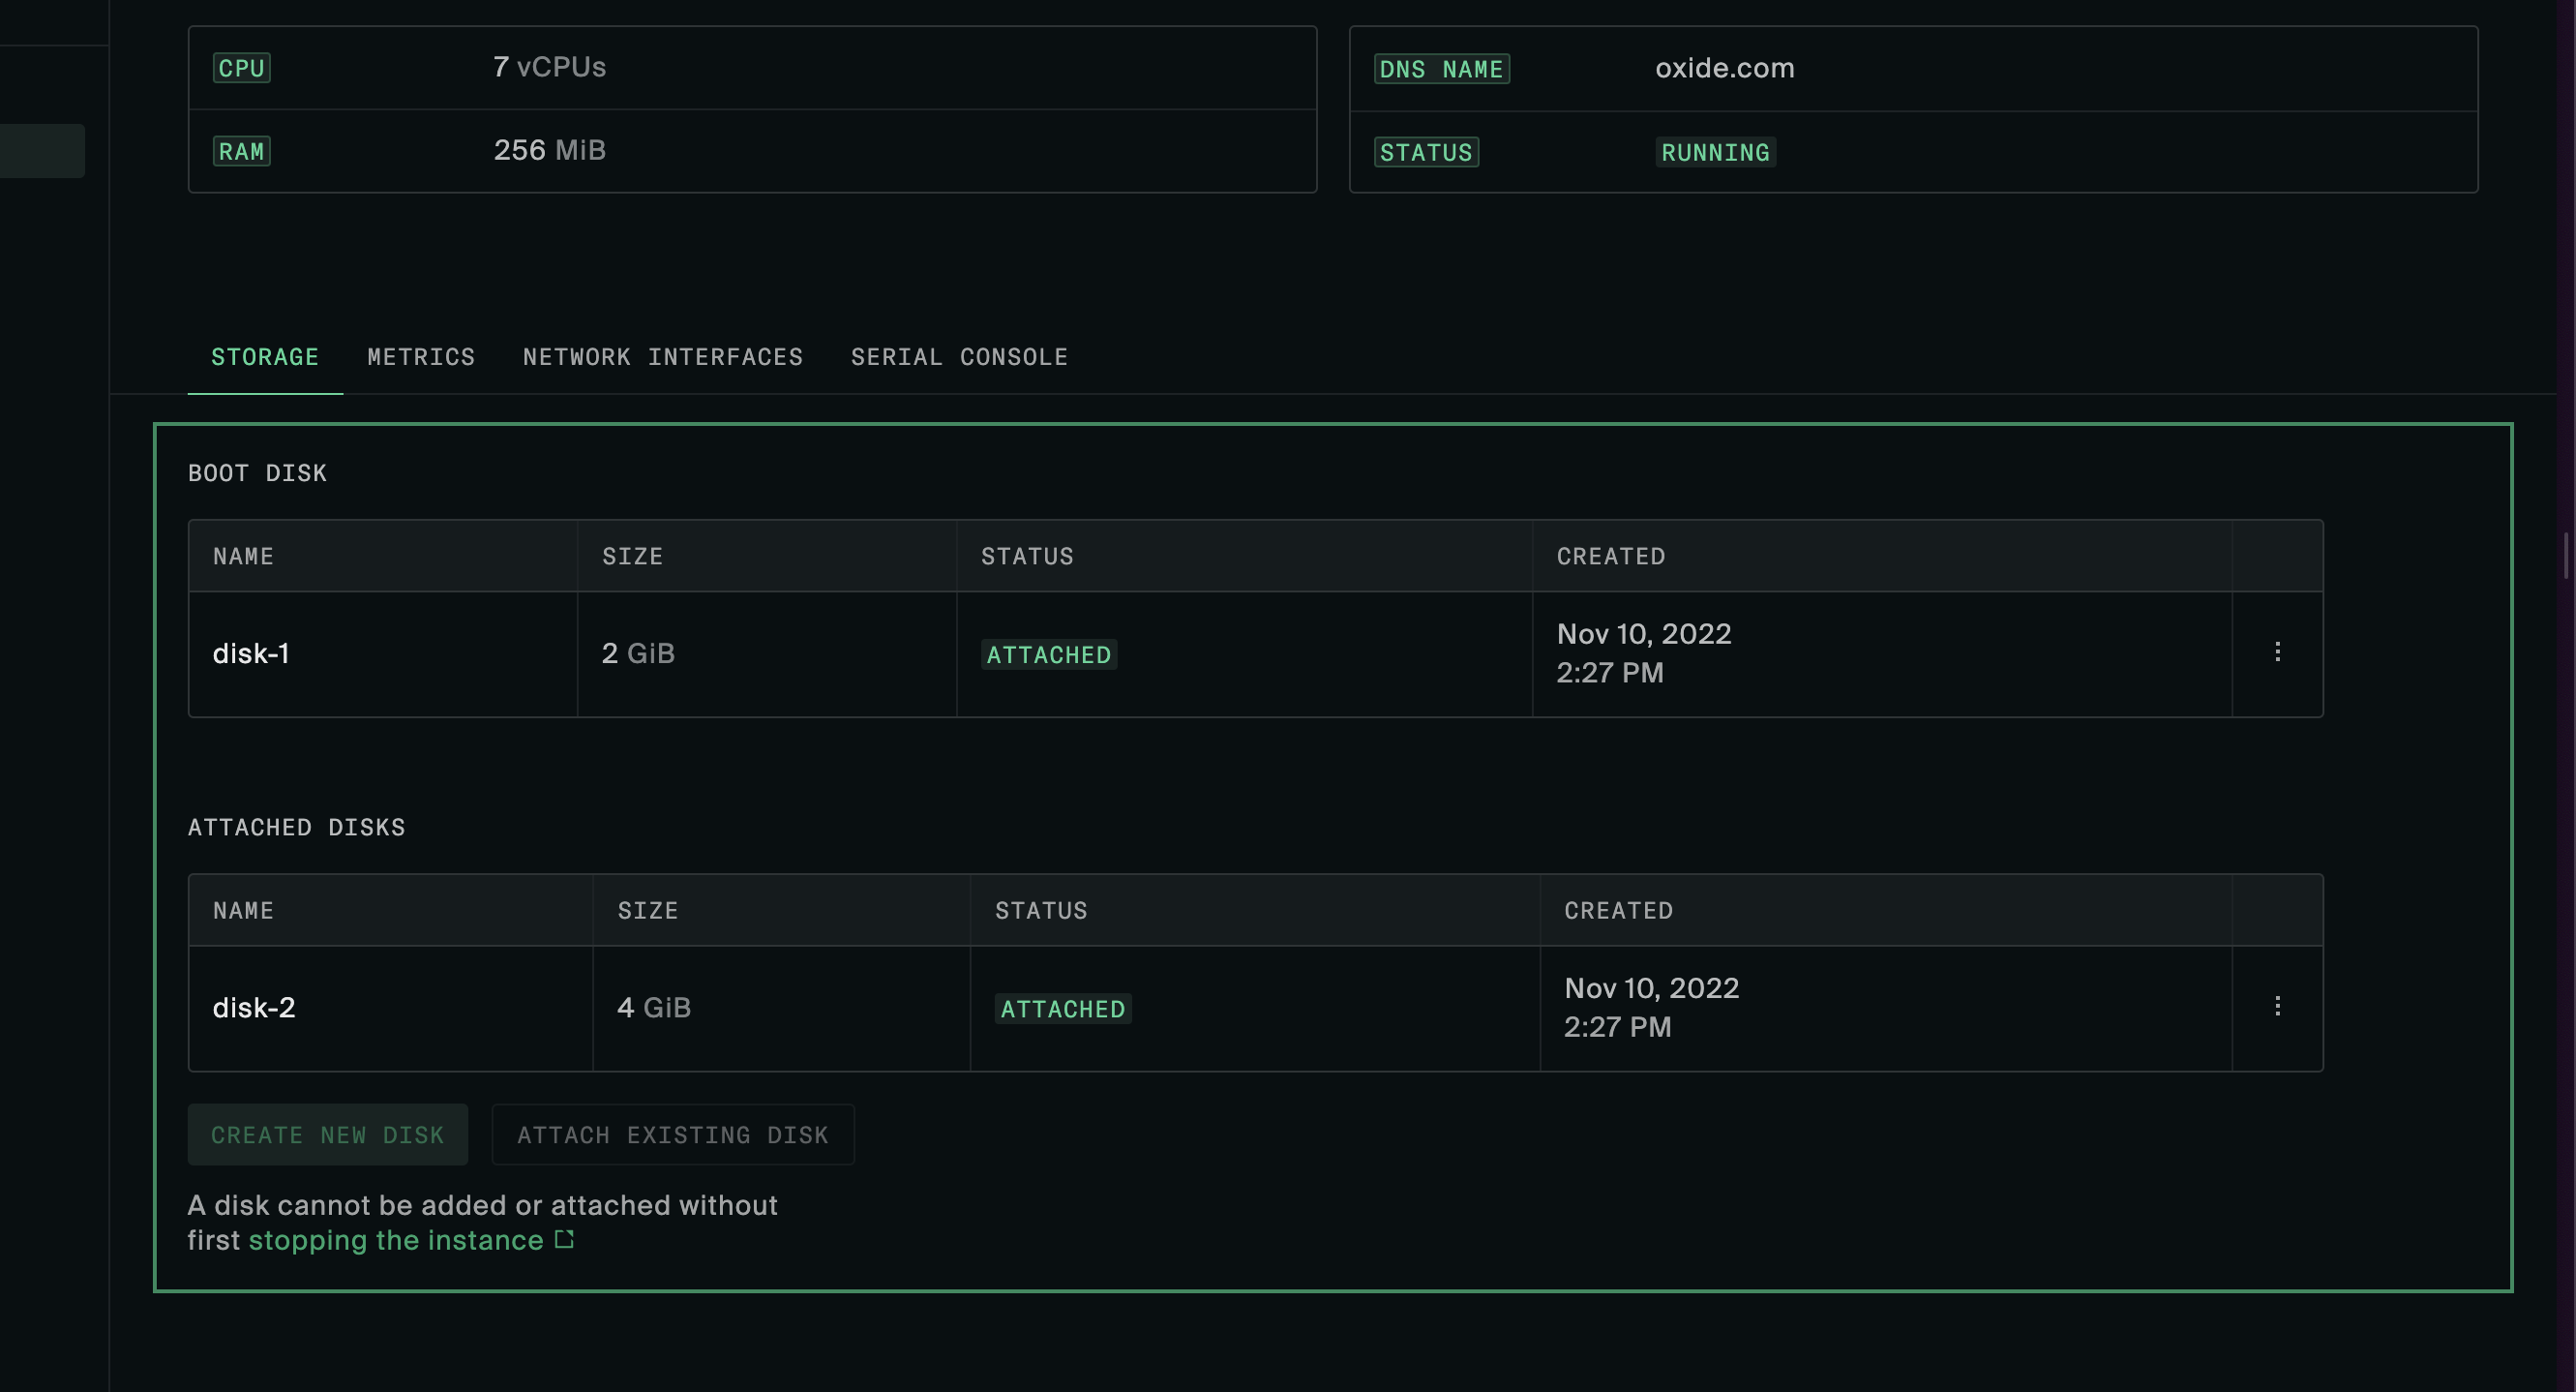The image size is (2576, 1392).
Task: Click the Size column header in the Attached Disks table
Action: (647, 910)
